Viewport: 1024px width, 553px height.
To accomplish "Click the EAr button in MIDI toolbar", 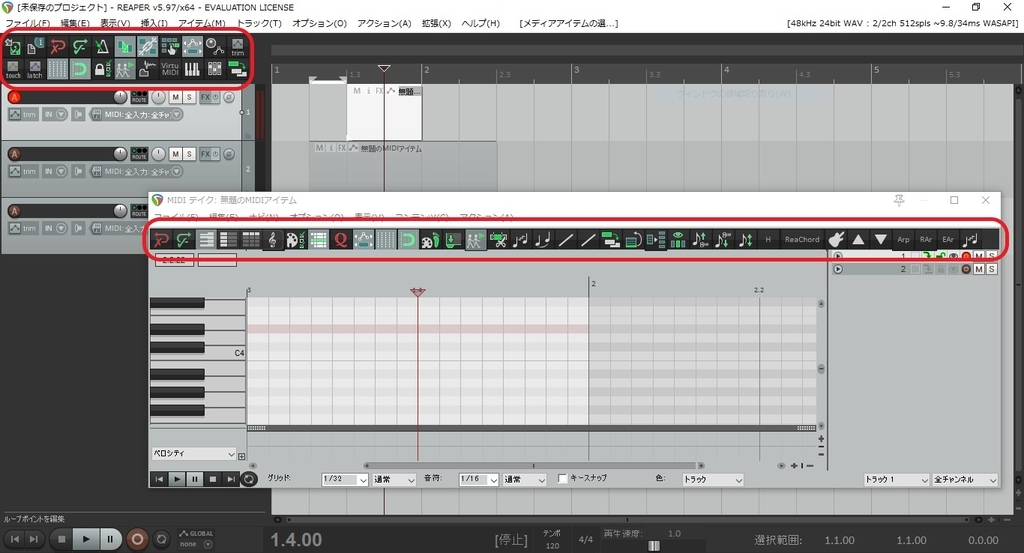I will (948, 240).
